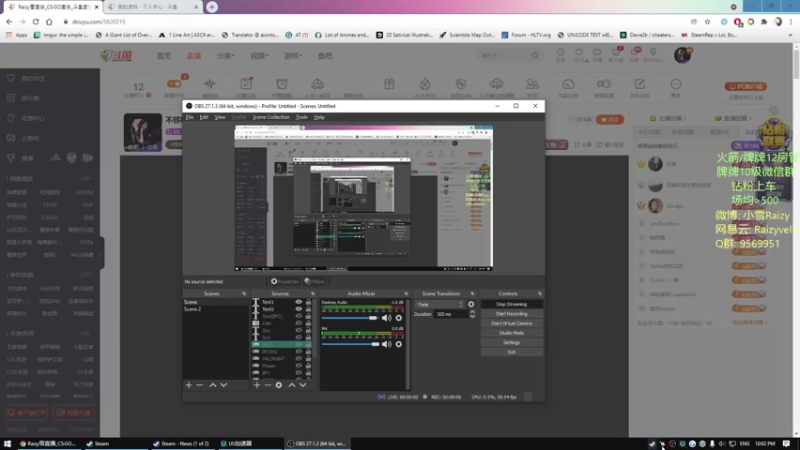This screenshot has height=450, width=800.
Task: Open the gift box icon on Douyu toolbar
Action: click(x=389, y=84)
